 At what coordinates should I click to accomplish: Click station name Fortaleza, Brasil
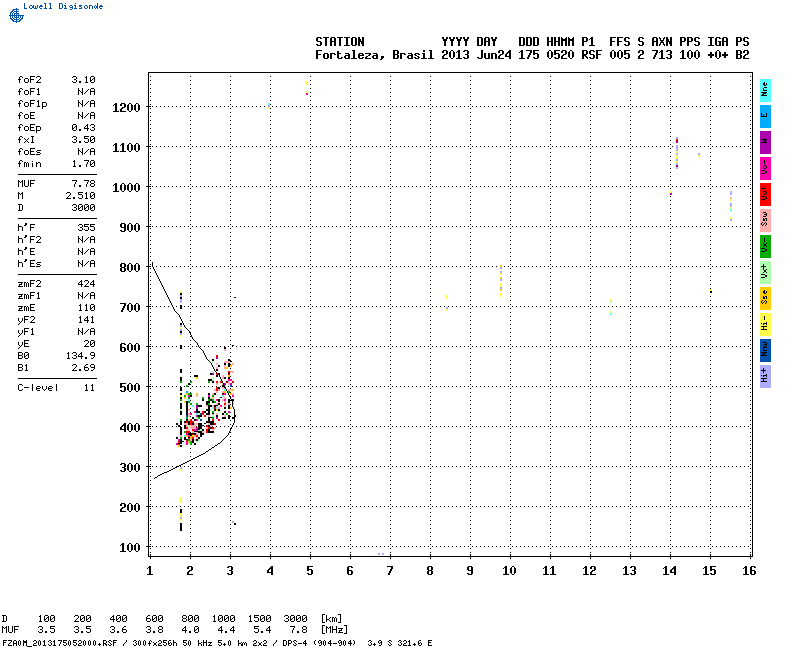374,55
